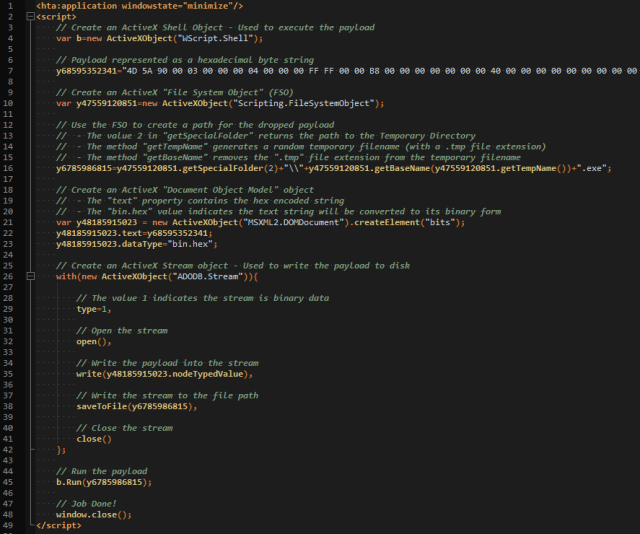
Task: Click the comment "Close the stream"
Action: click(x=124, y=428)
